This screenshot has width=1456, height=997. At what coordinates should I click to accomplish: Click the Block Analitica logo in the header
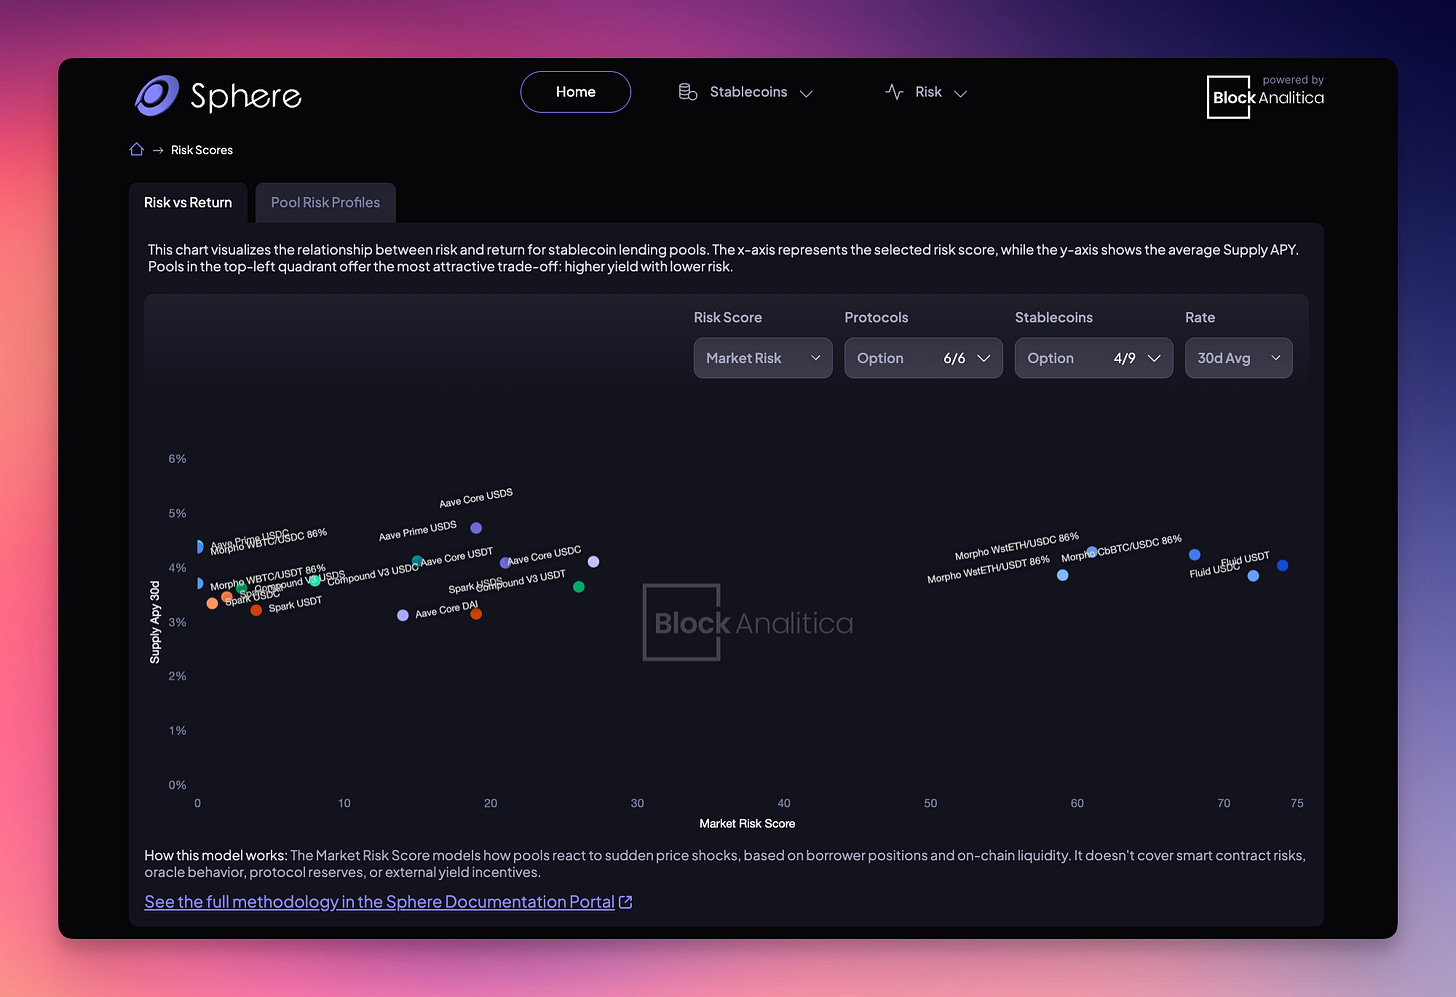1266,97
